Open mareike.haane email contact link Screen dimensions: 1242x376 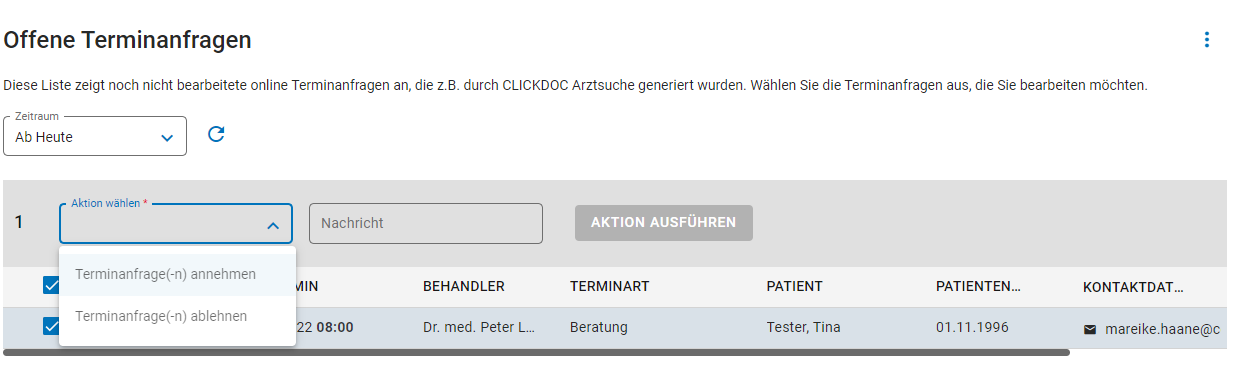(1163, 328)
